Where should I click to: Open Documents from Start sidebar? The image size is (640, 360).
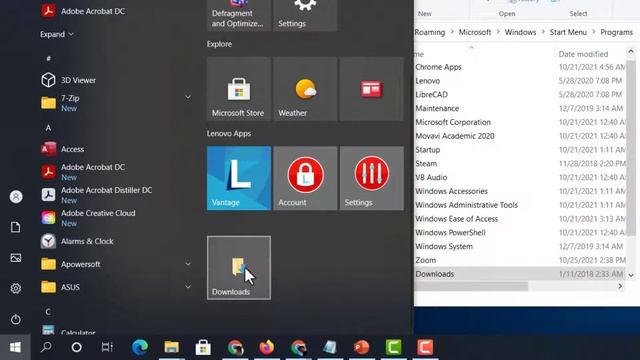pos(16,227)
